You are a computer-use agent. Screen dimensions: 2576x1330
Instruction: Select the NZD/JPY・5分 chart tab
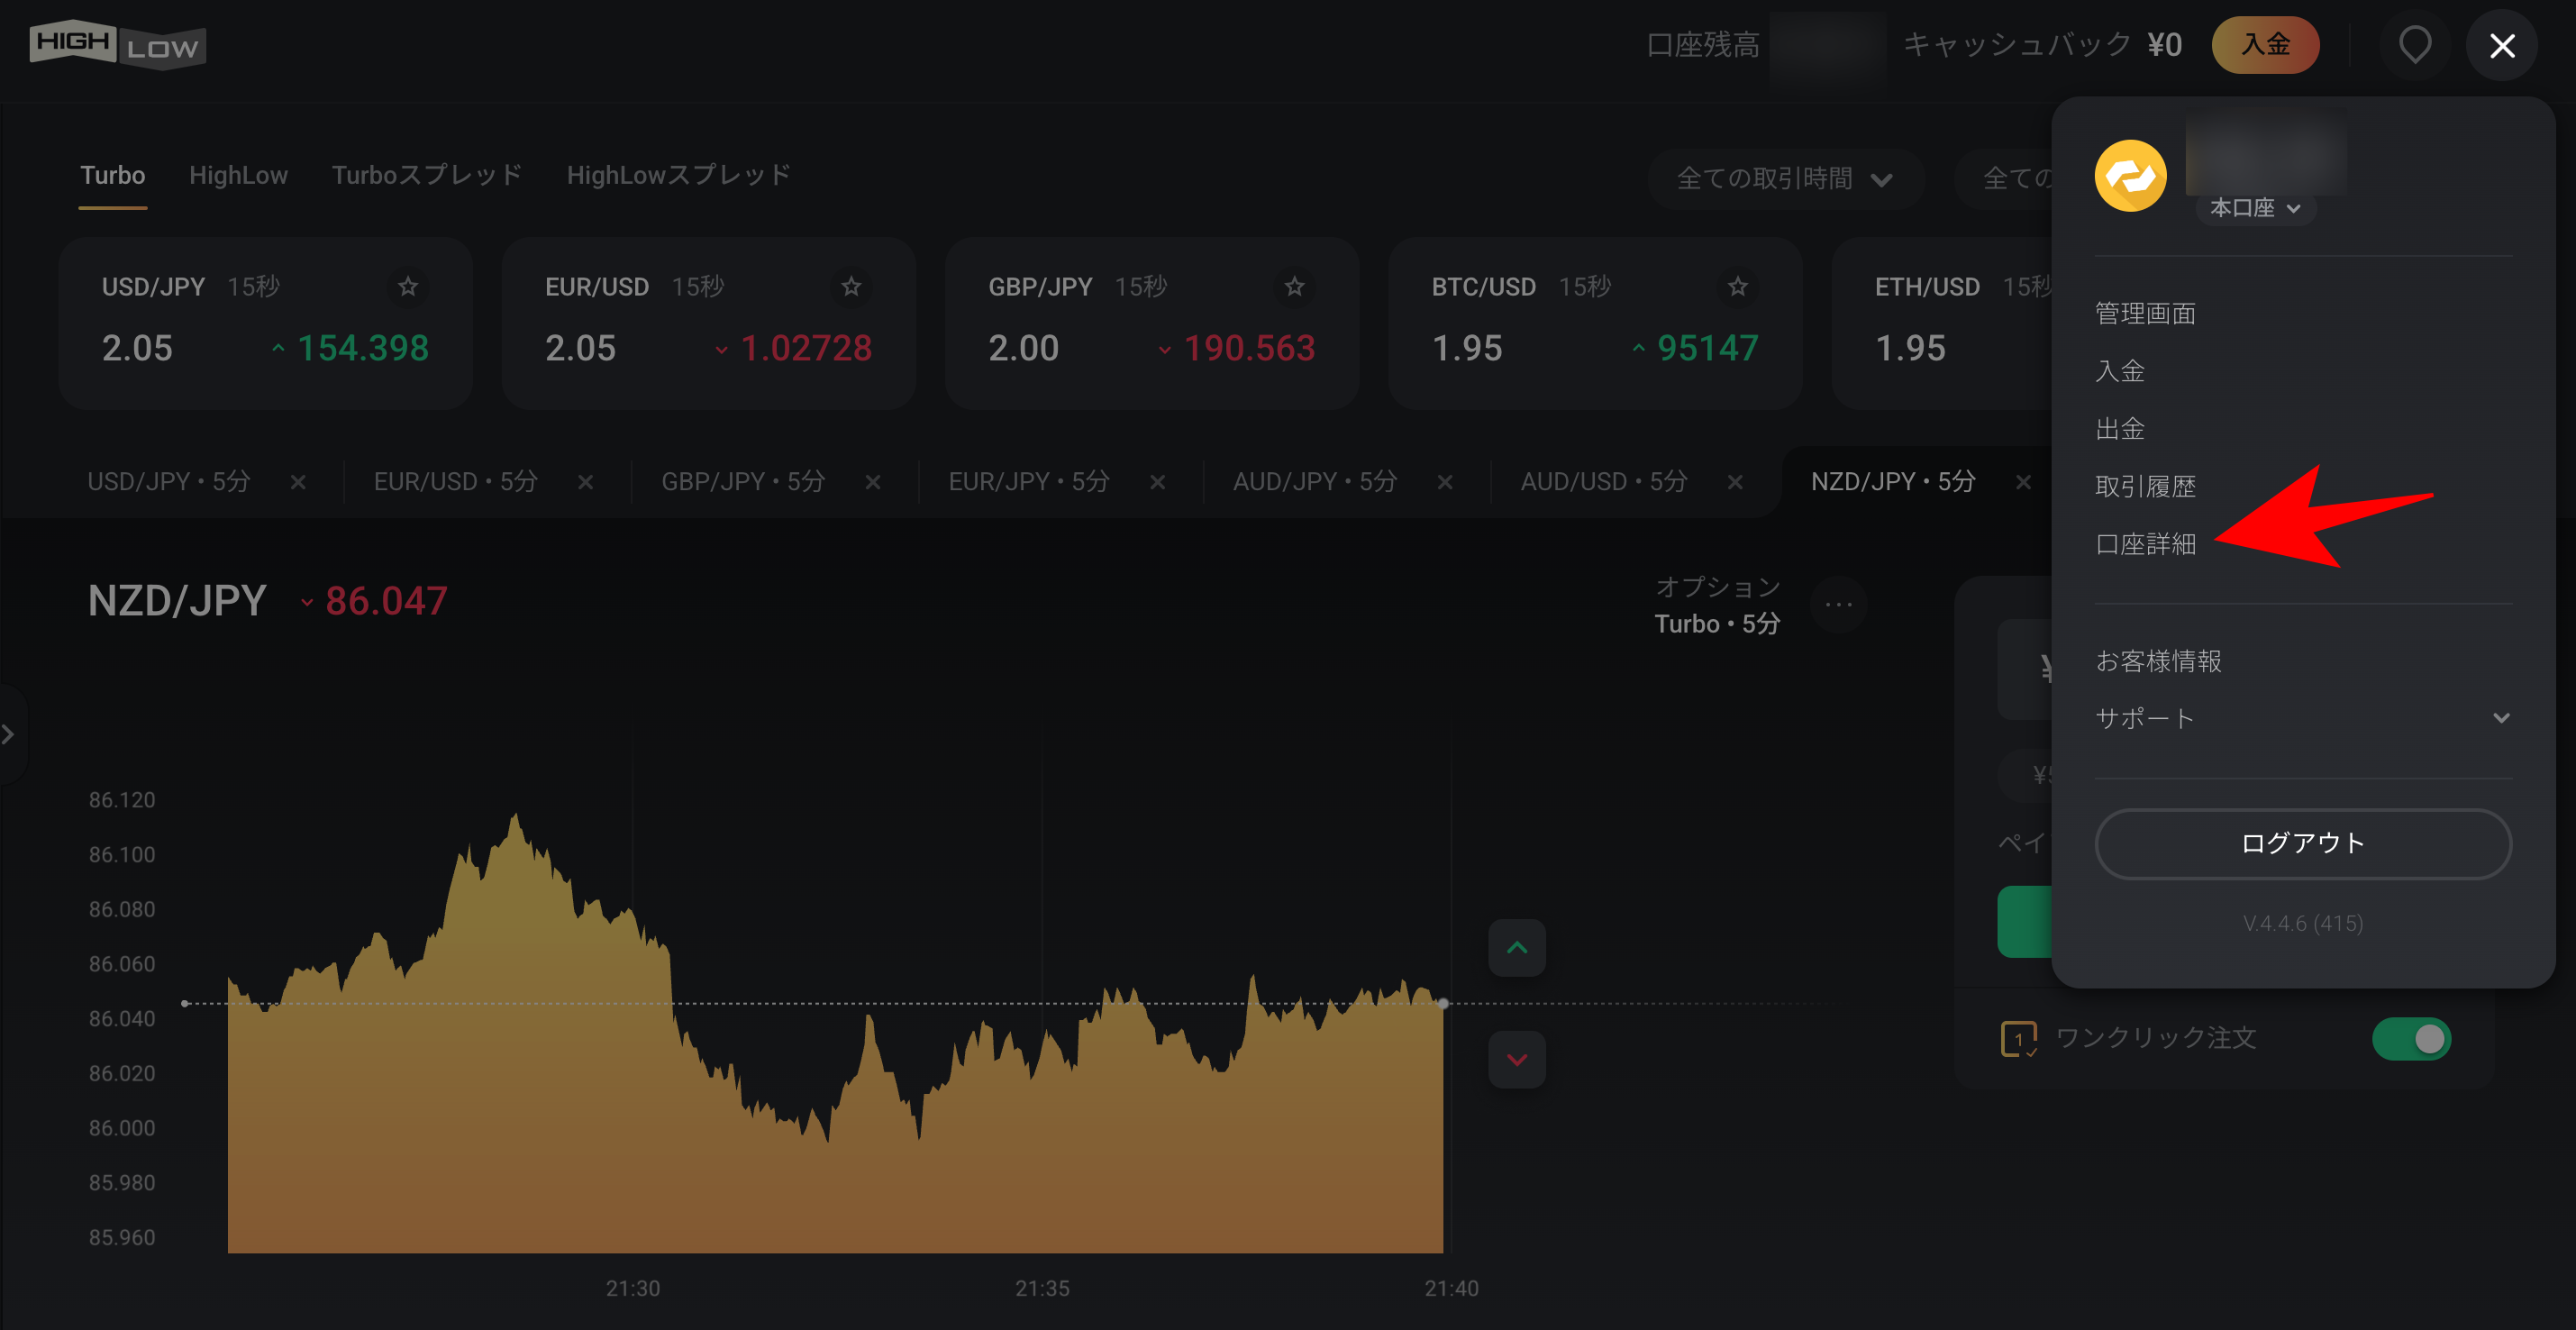coord(1893,482)
